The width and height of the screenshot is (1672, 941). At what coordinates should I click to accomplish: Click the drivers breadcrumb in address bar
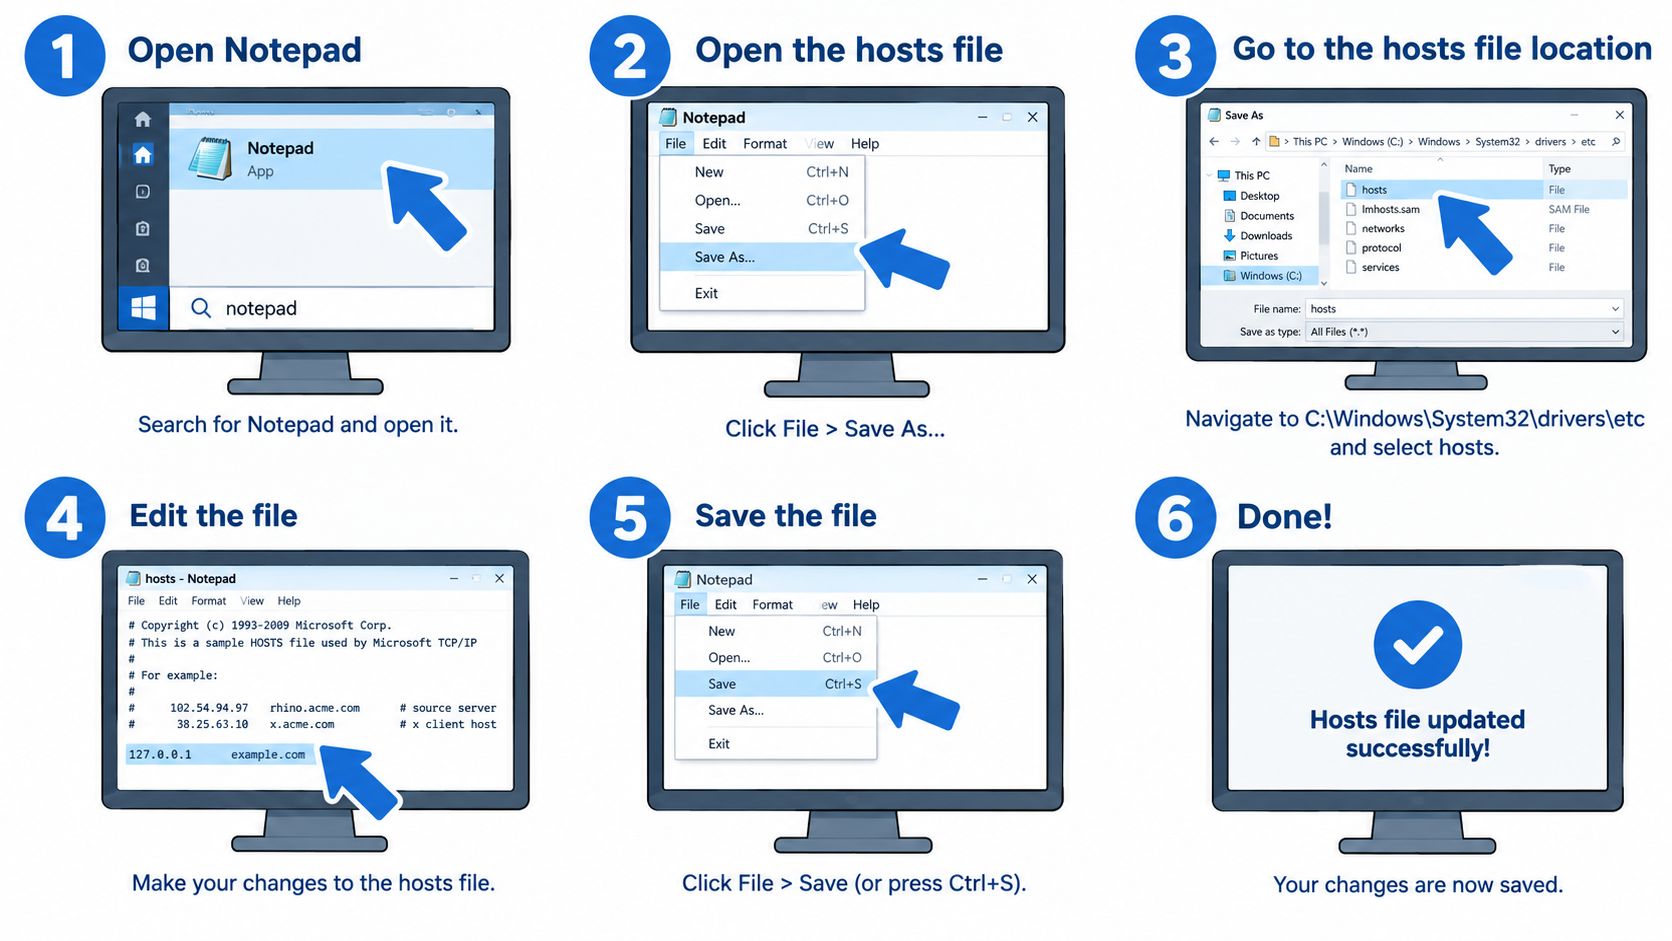1550,142
